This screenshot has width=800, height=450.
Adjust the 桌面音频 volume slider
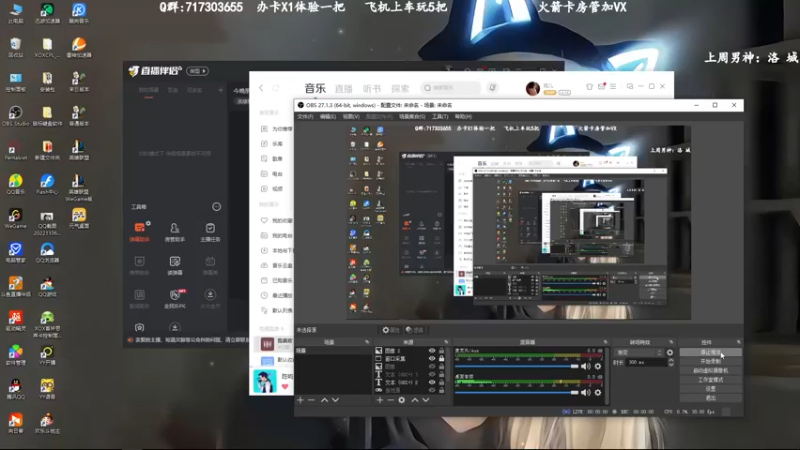[517, 392]
